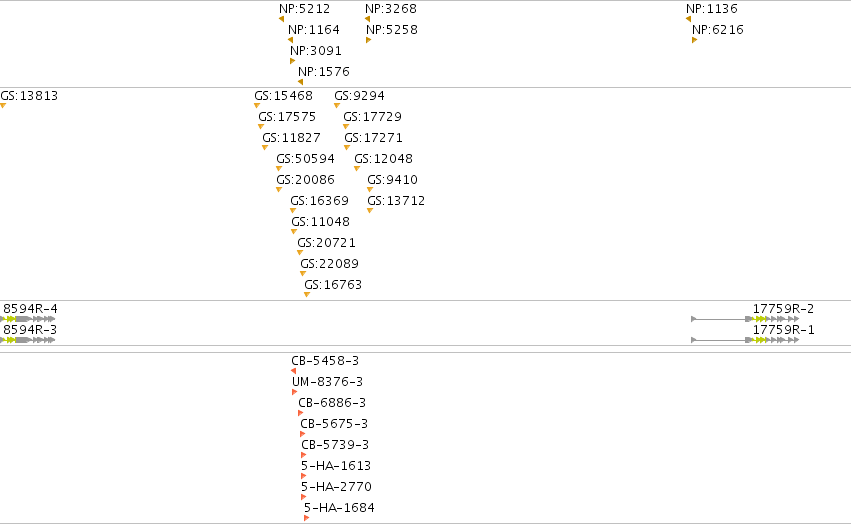Click the 5-HA-1684 feature label
Screen dimensions: 851x524
pyautogui.click(x=339, y=508)
